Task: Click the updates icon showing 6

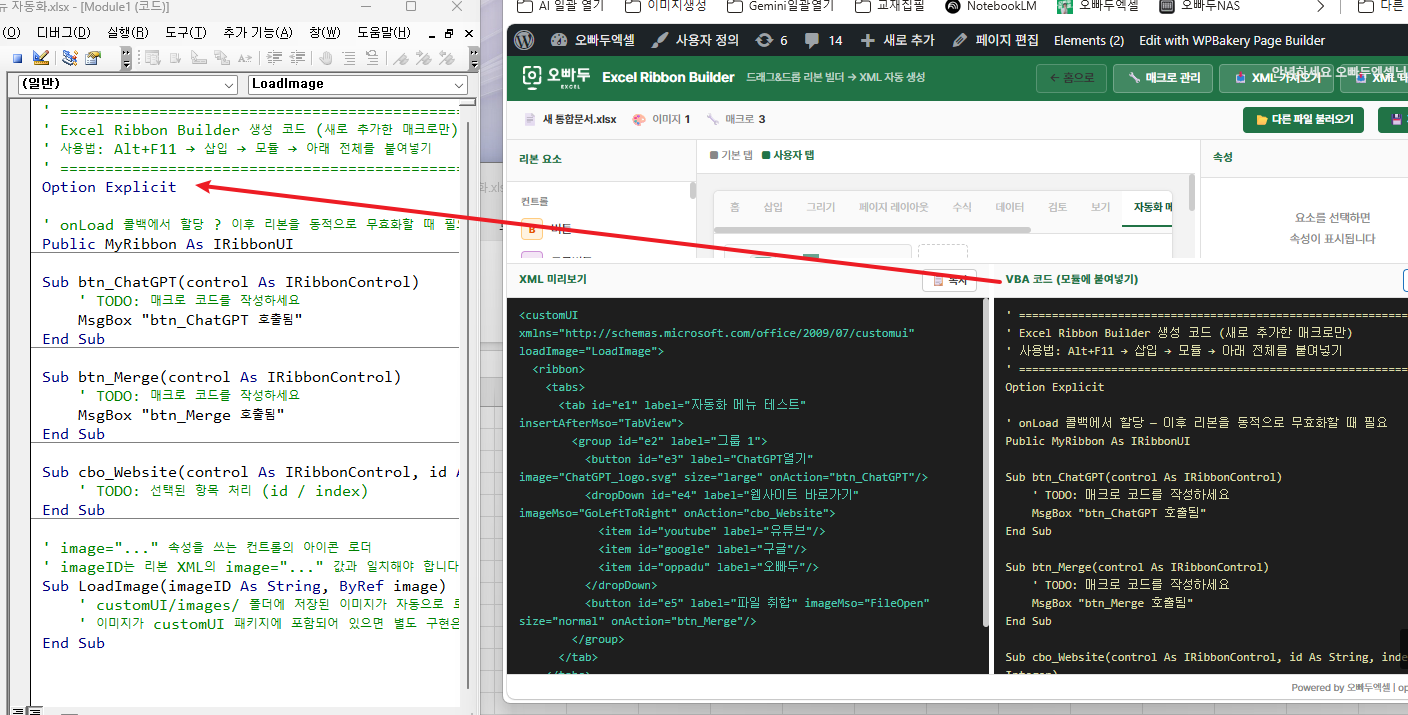Action: pyautogui.click(x=772, y=40)
